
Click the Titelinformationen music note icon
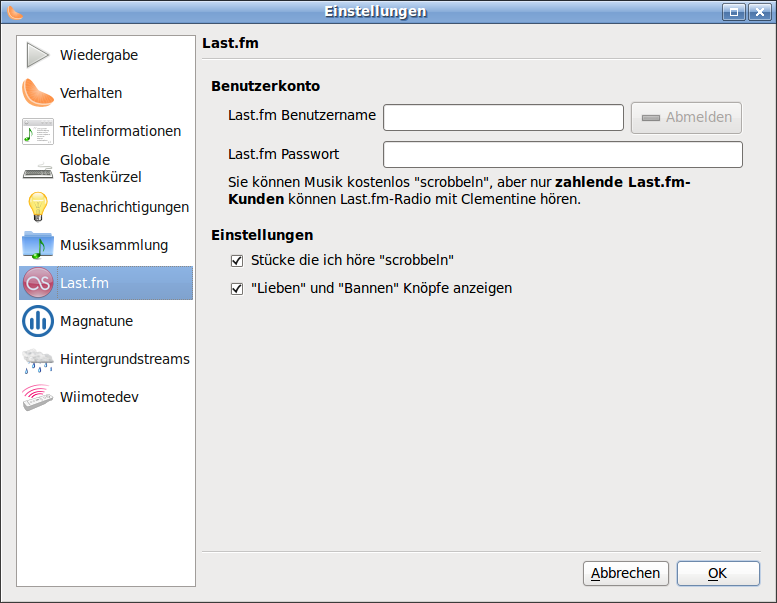[38, 131]
